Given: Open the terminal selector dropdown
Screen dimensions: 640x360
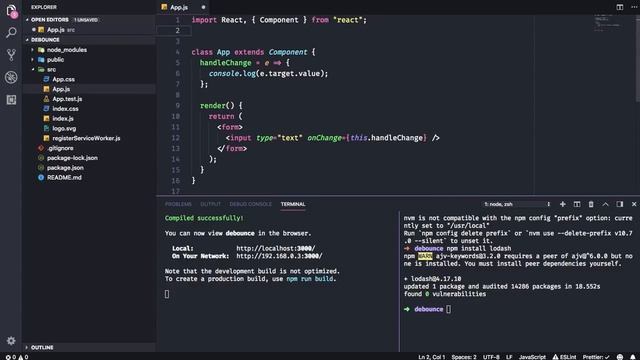Looking at the screenshot, I should click(x=517, y=204).
